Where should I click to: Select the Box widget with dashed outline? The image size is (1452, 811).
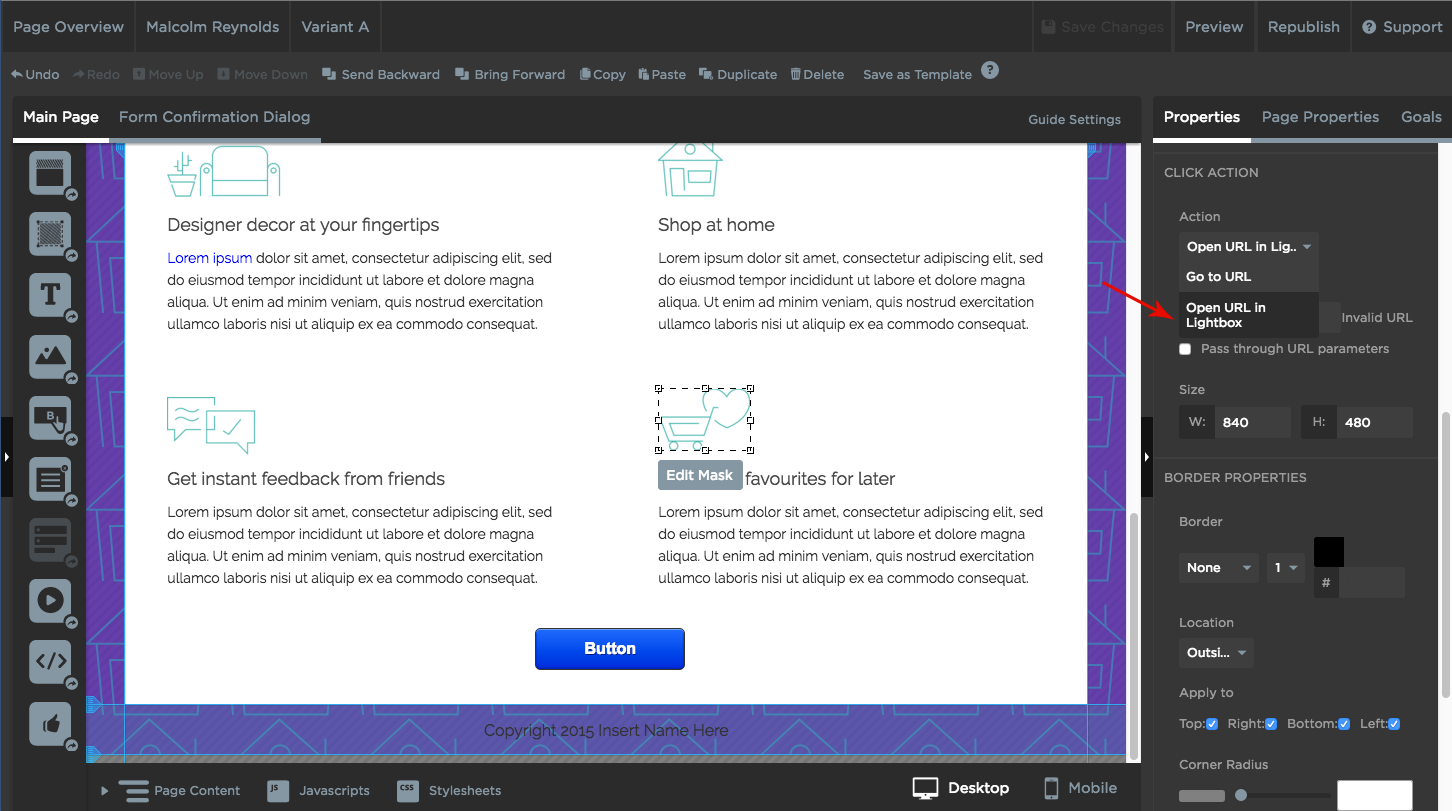coord(50,234)
